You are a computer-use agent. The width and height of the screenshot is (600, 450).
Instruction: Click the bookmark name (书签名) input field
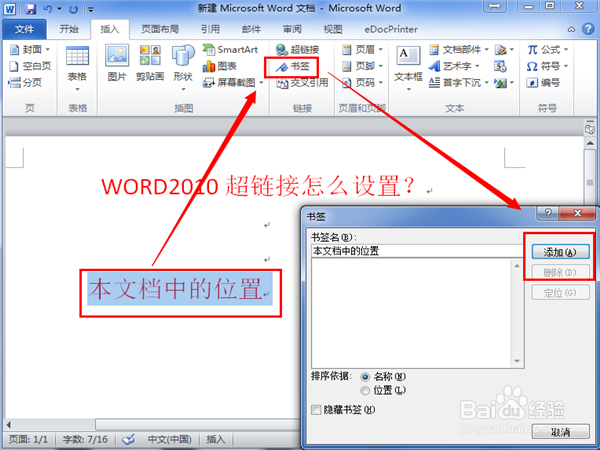(x=417, y=251)
